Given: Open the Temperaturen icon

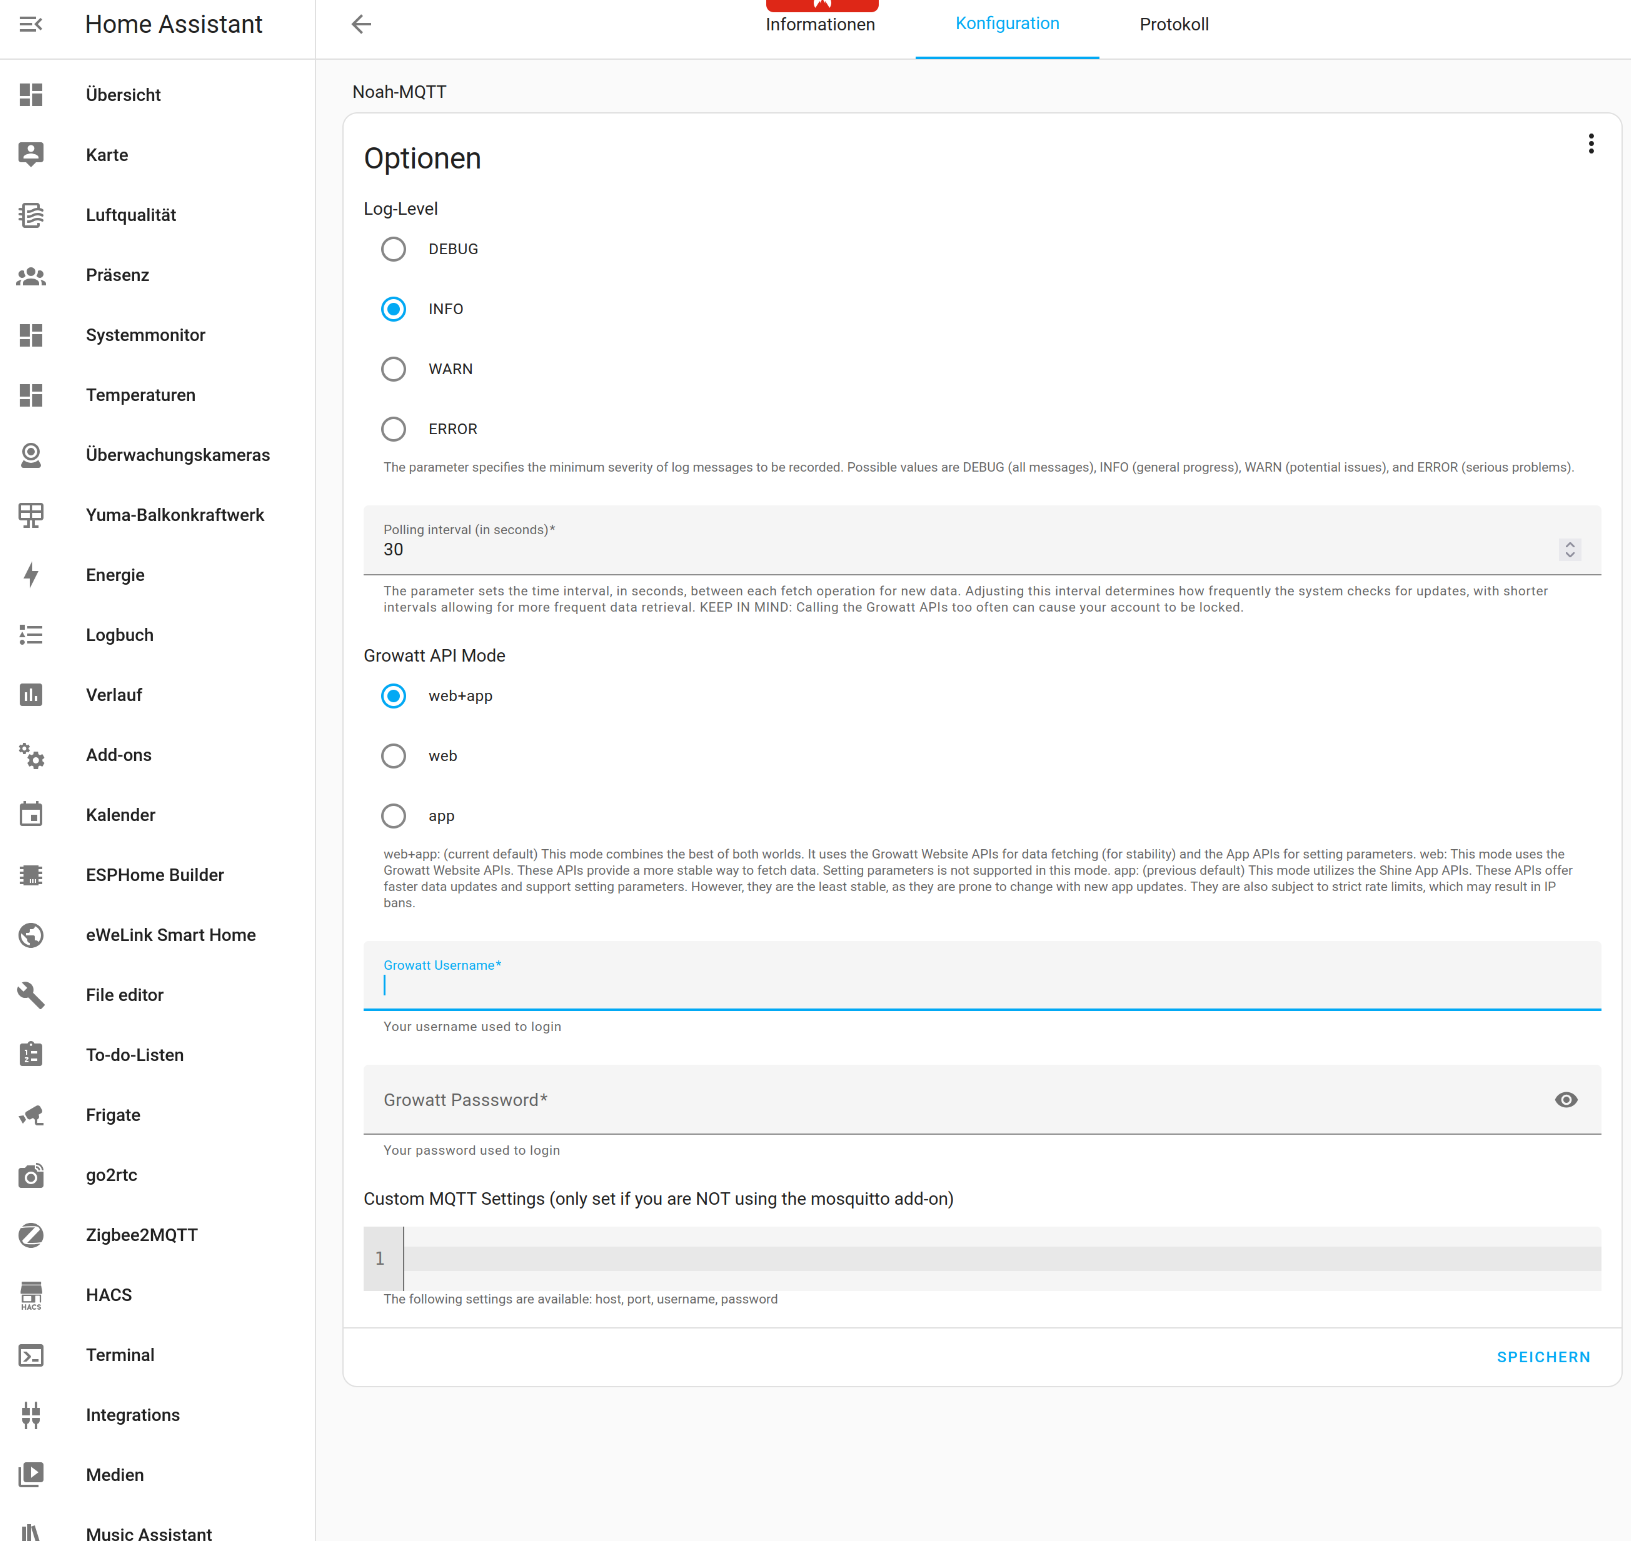Looking at the screenshot, I should point(31,395).
